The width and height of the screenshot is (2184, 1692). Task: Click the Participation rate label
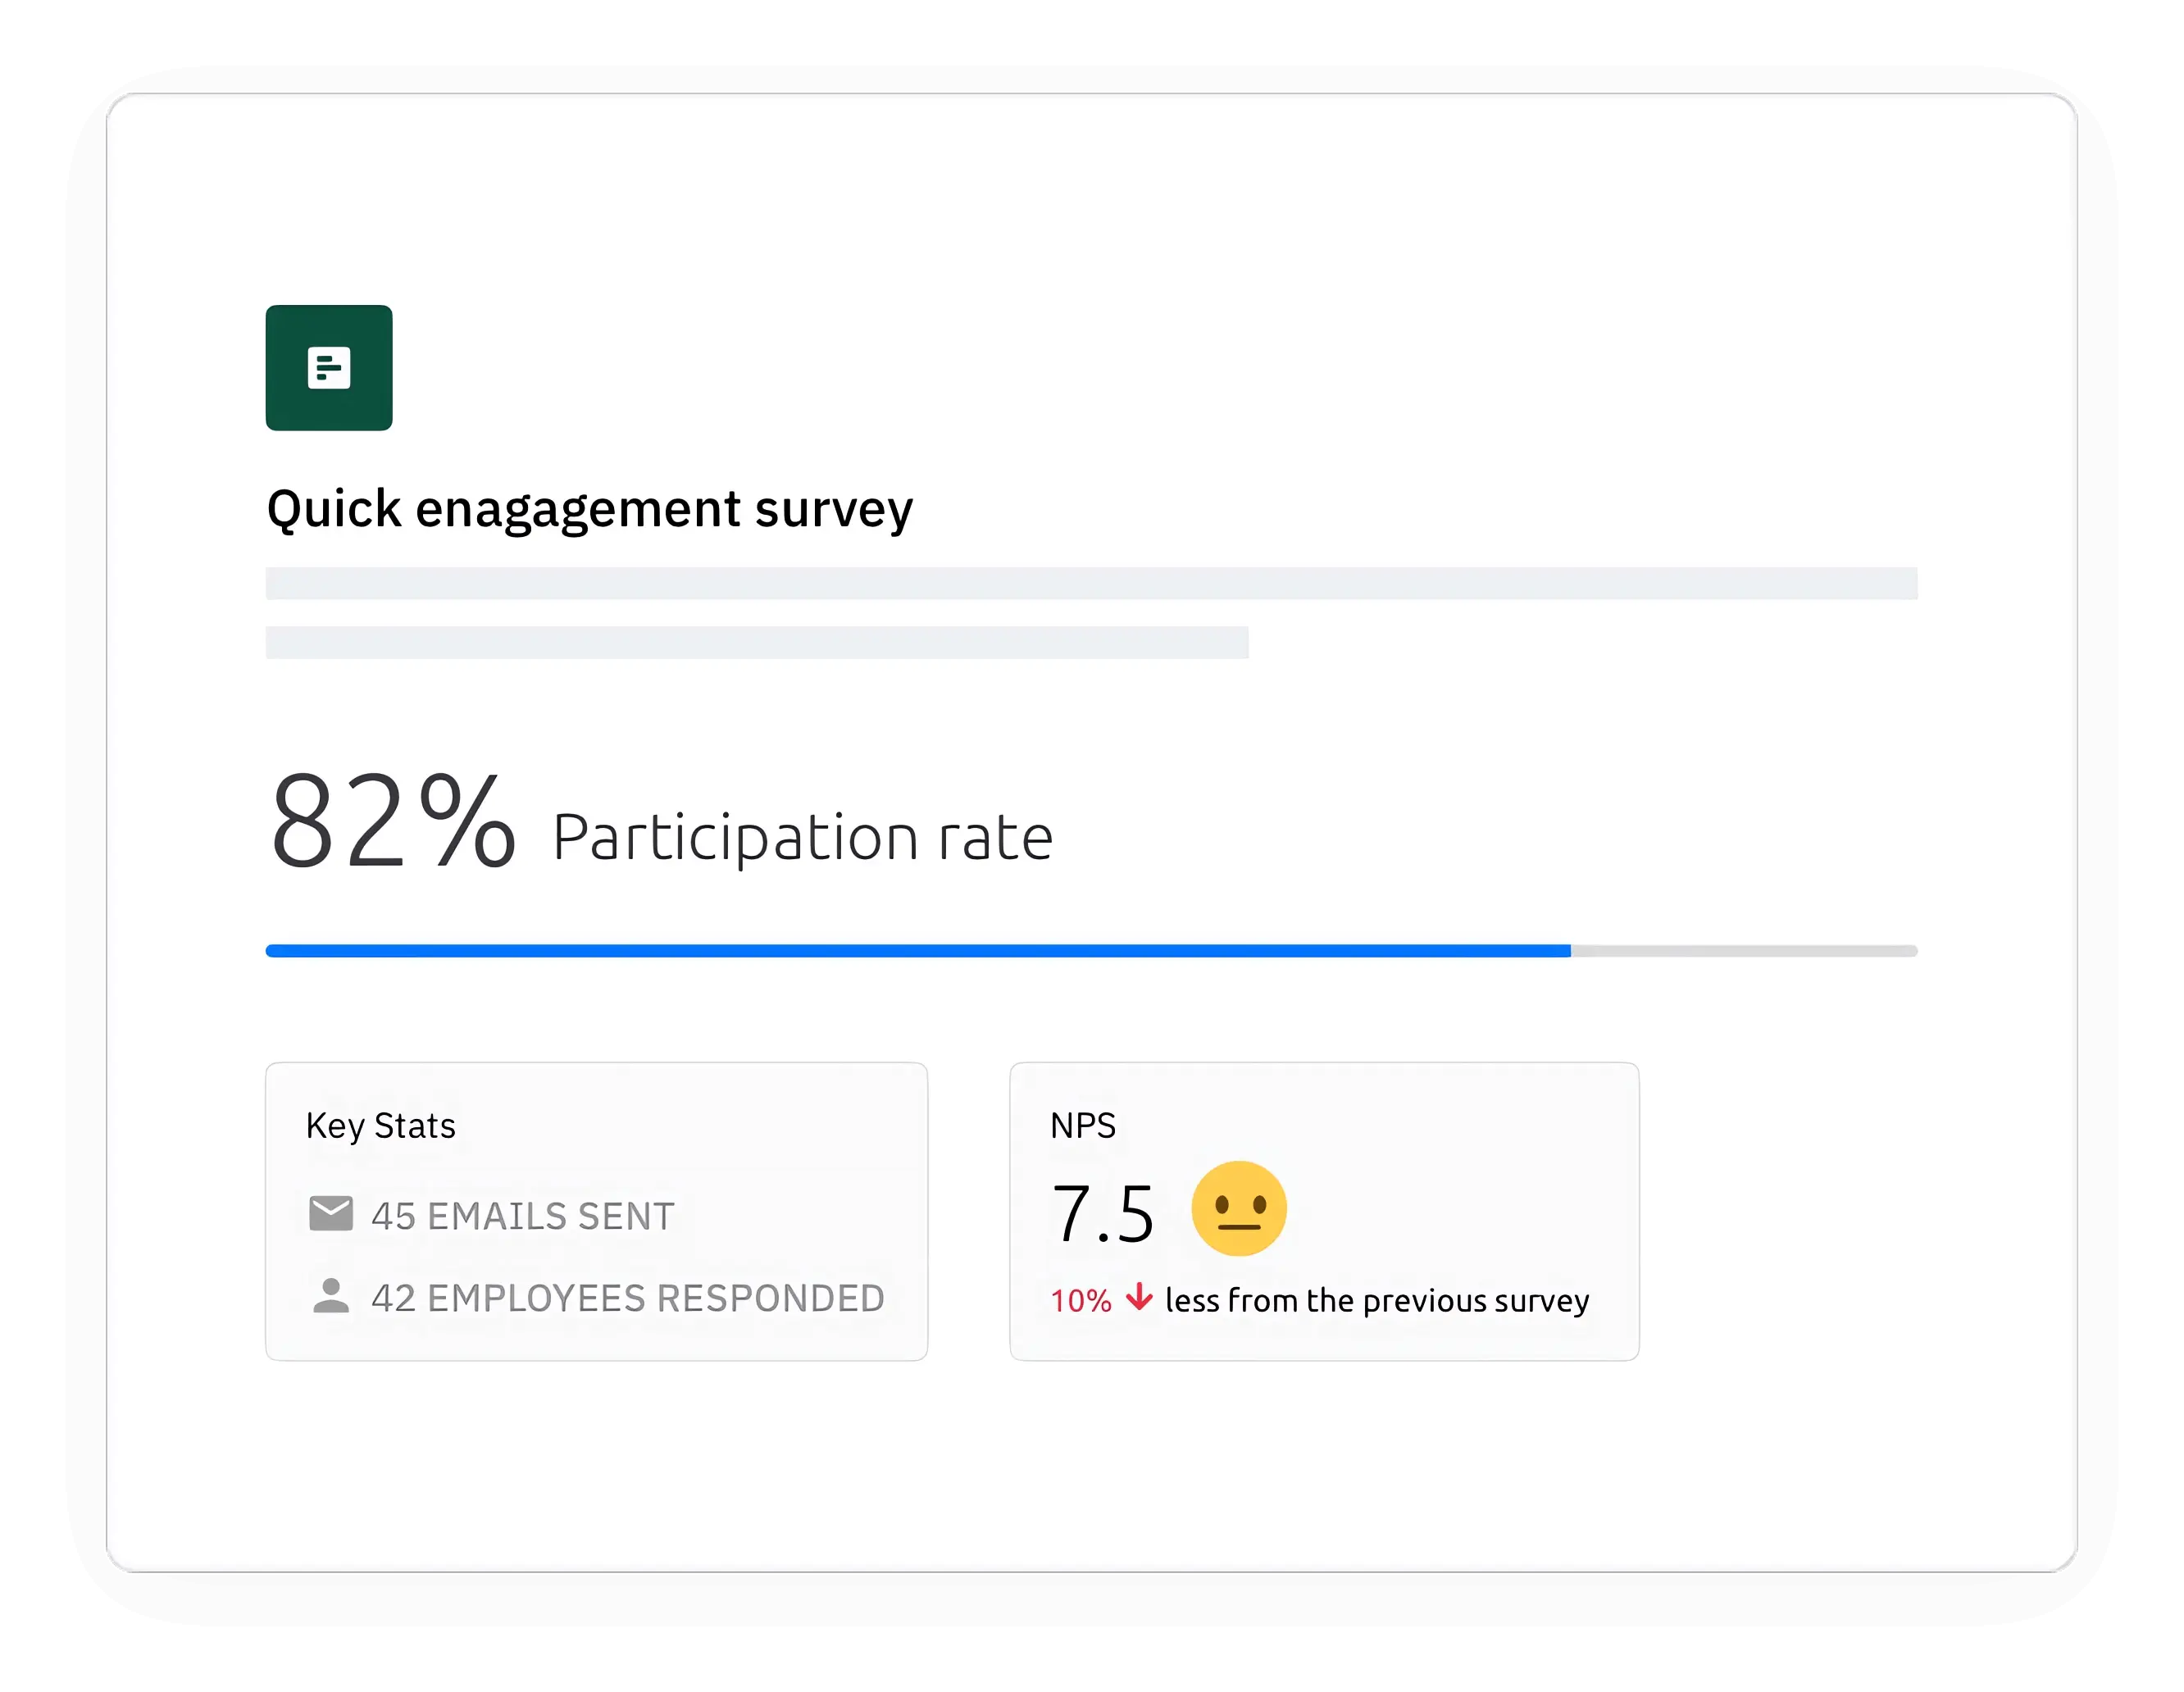click(x=802, y=837)
